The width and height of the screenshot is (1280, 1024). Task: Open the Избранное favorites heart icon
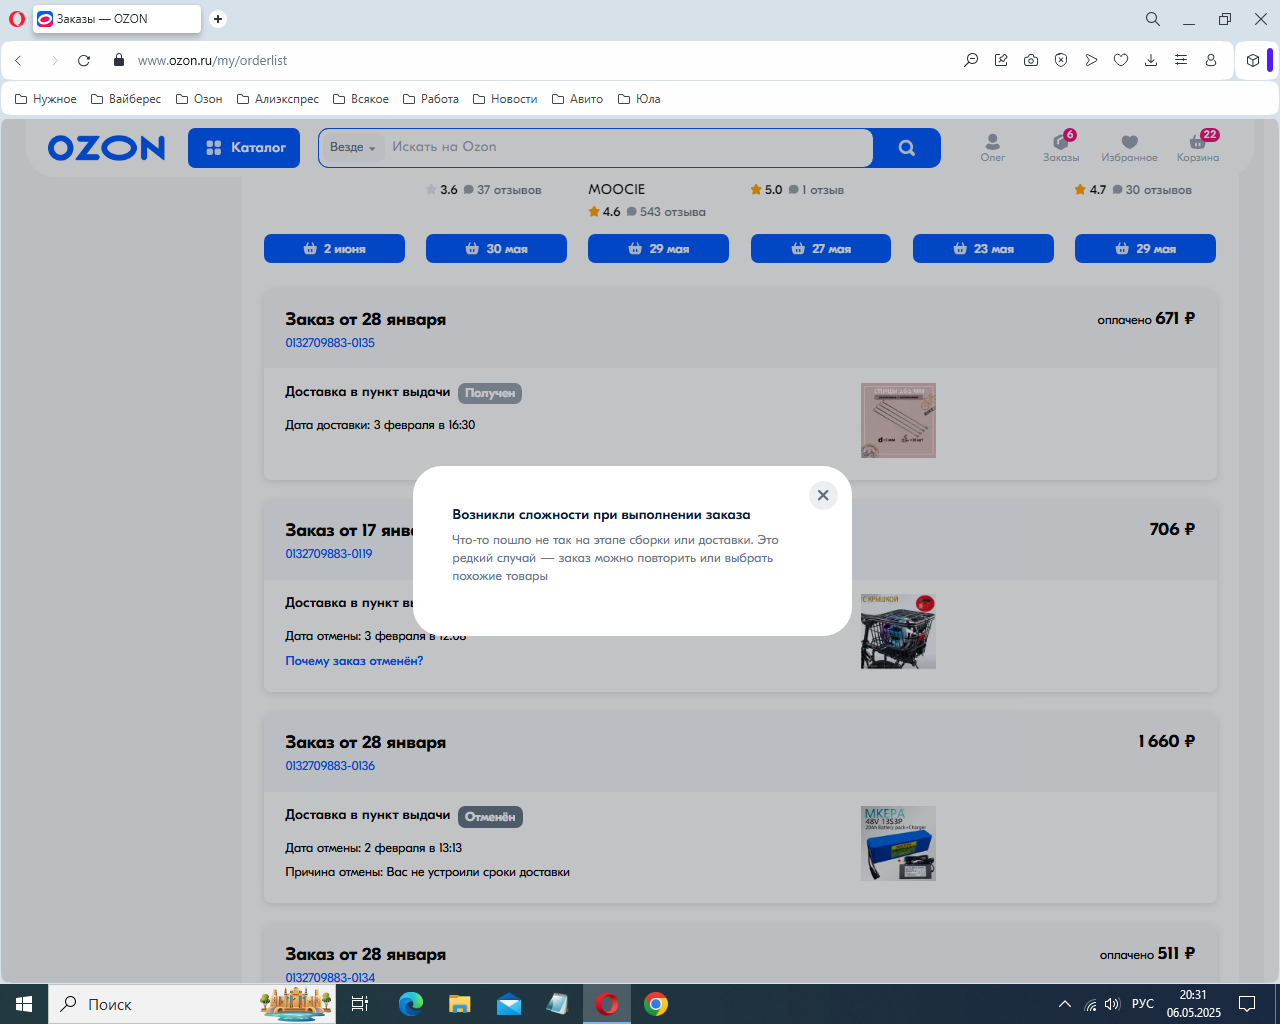(x=1129, y=147)
